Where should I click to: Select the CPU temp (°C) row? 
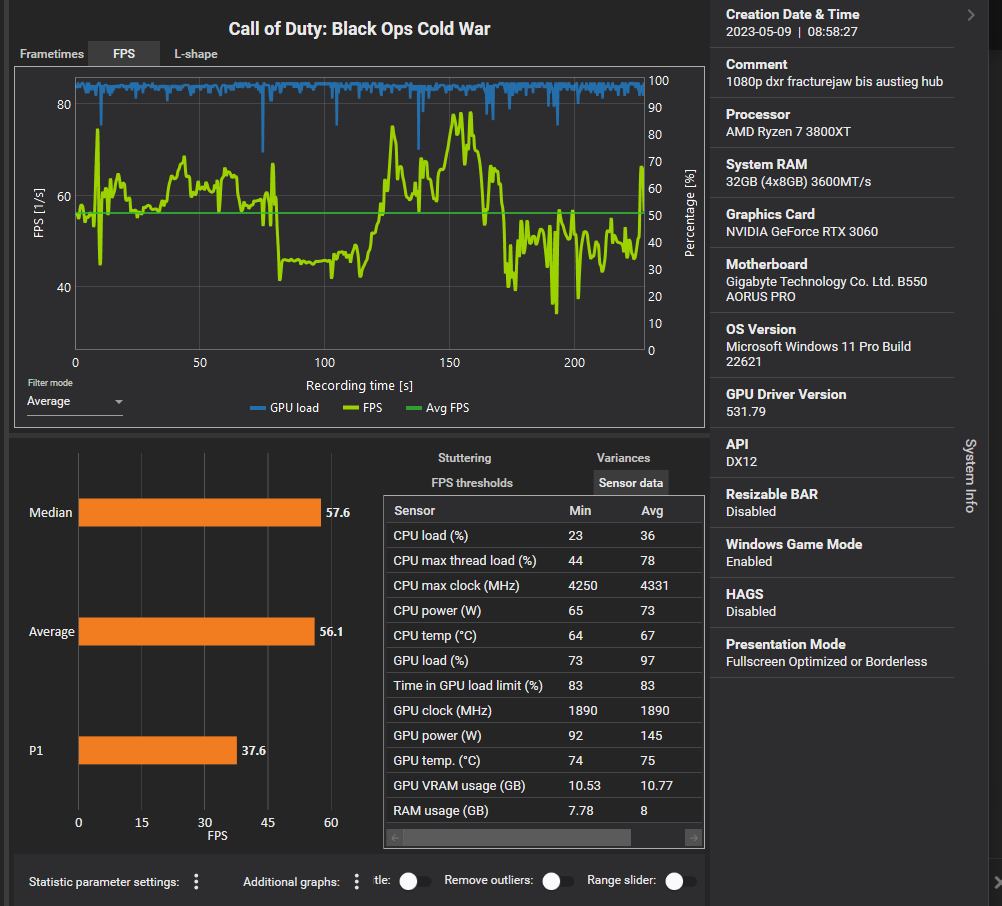coord(544,635)
